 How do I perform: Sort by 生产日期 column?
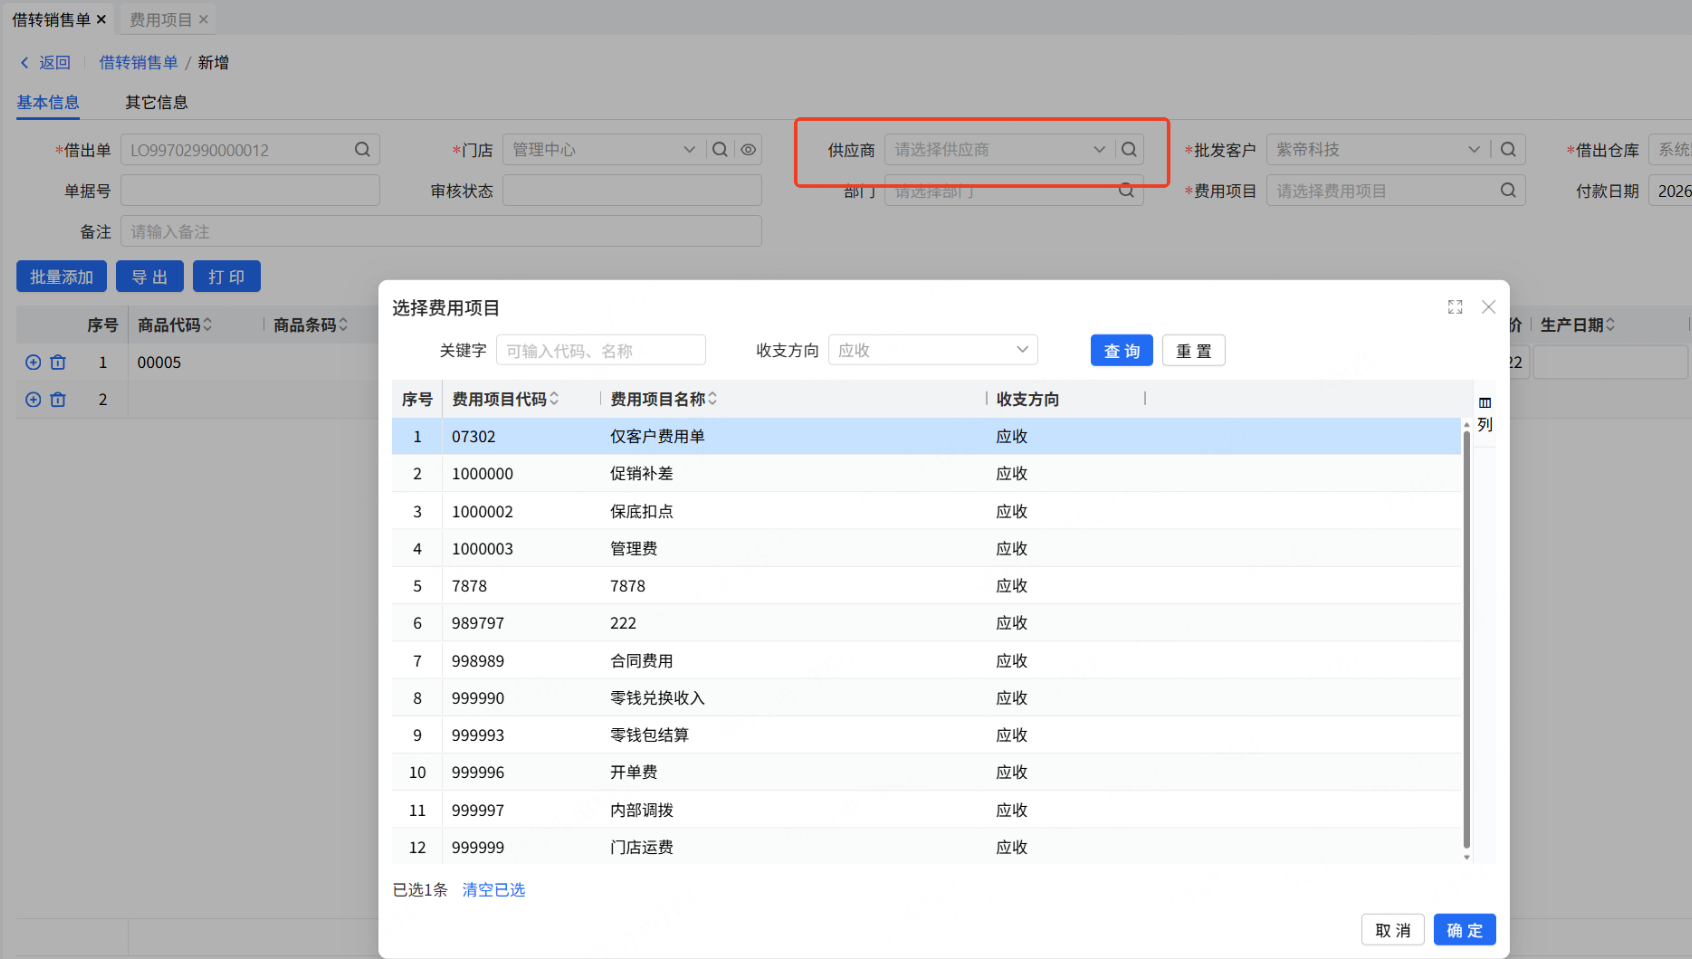1610,325
